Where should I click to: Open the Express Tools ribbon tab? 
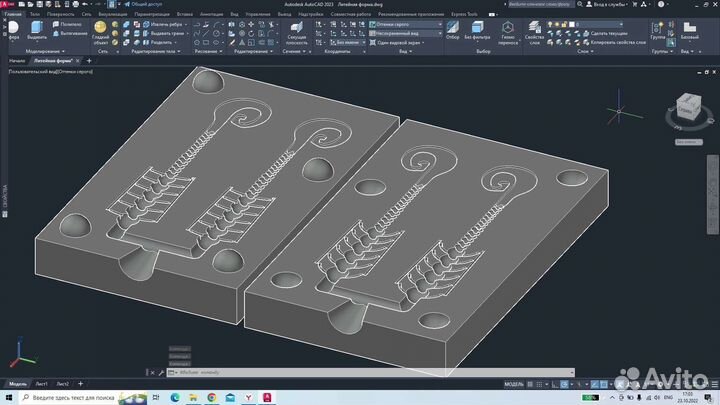click(464, 14)
